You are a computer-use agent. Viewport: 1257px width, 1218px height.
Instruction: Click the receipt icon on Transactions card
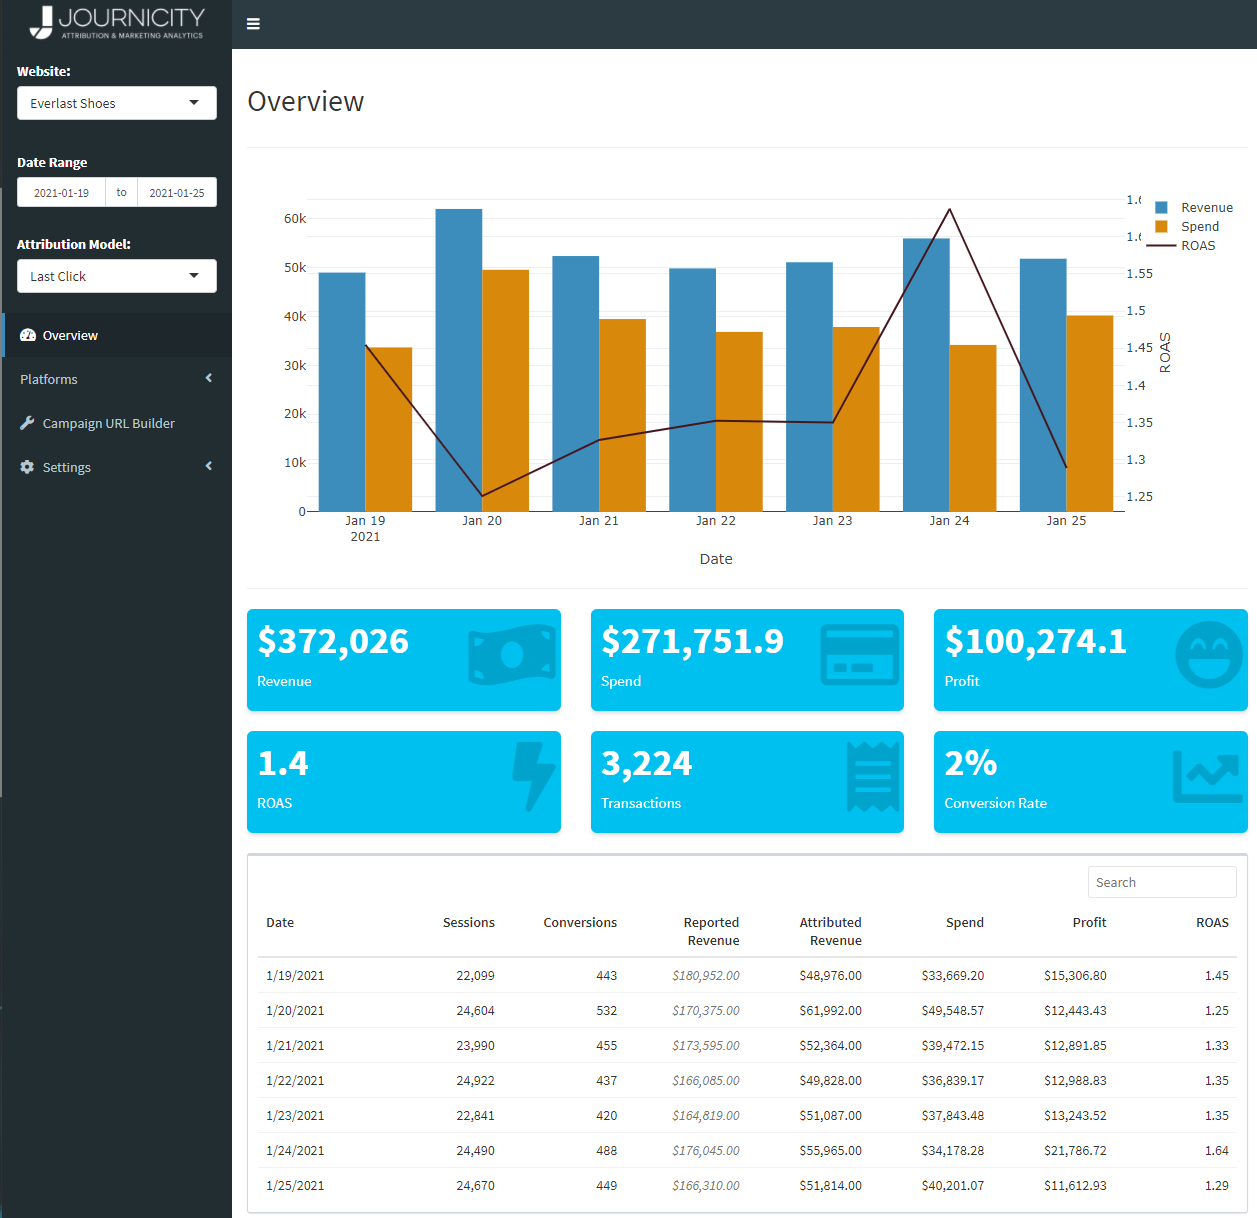[x=873, y=776]
